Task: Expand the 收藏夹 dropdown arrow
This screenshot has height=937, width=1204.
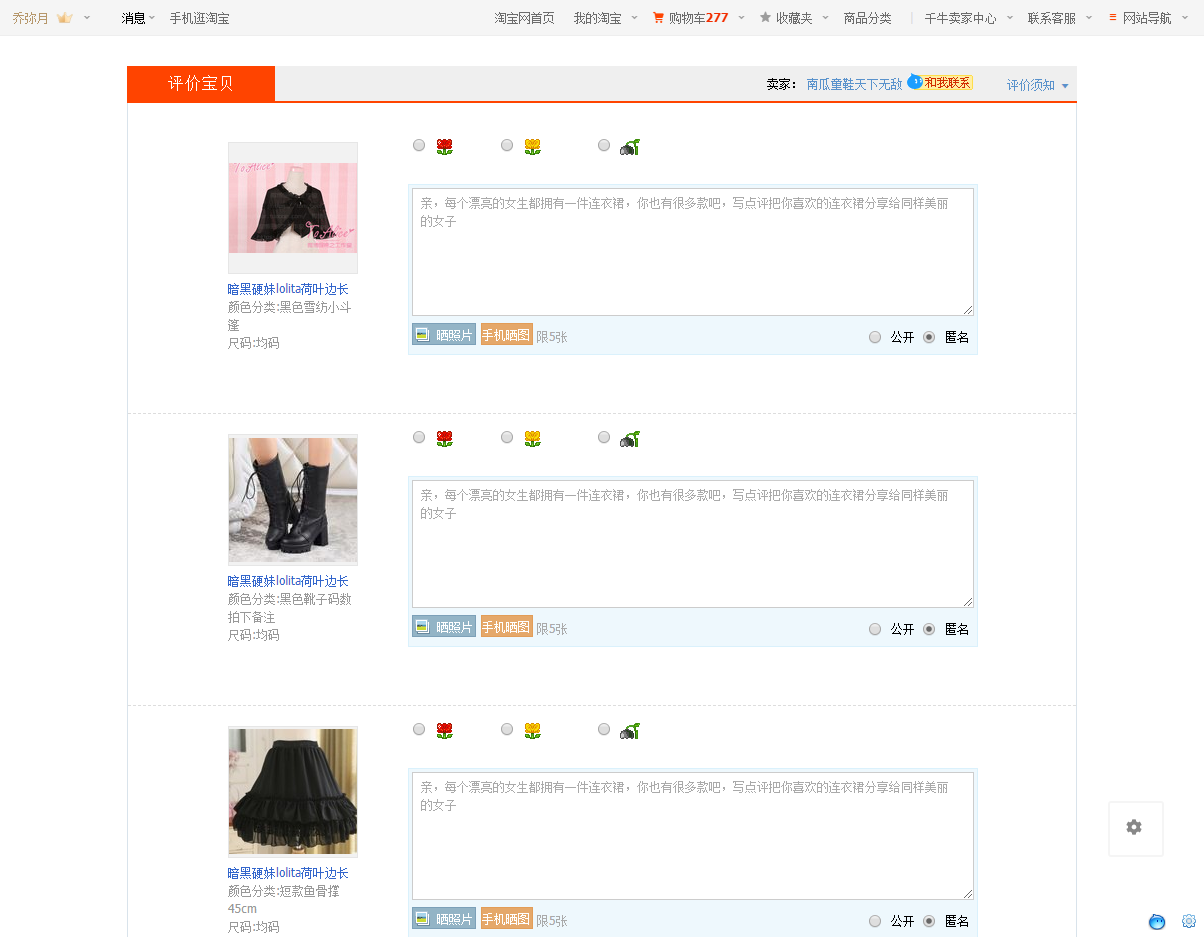Action: click(825, 18)
